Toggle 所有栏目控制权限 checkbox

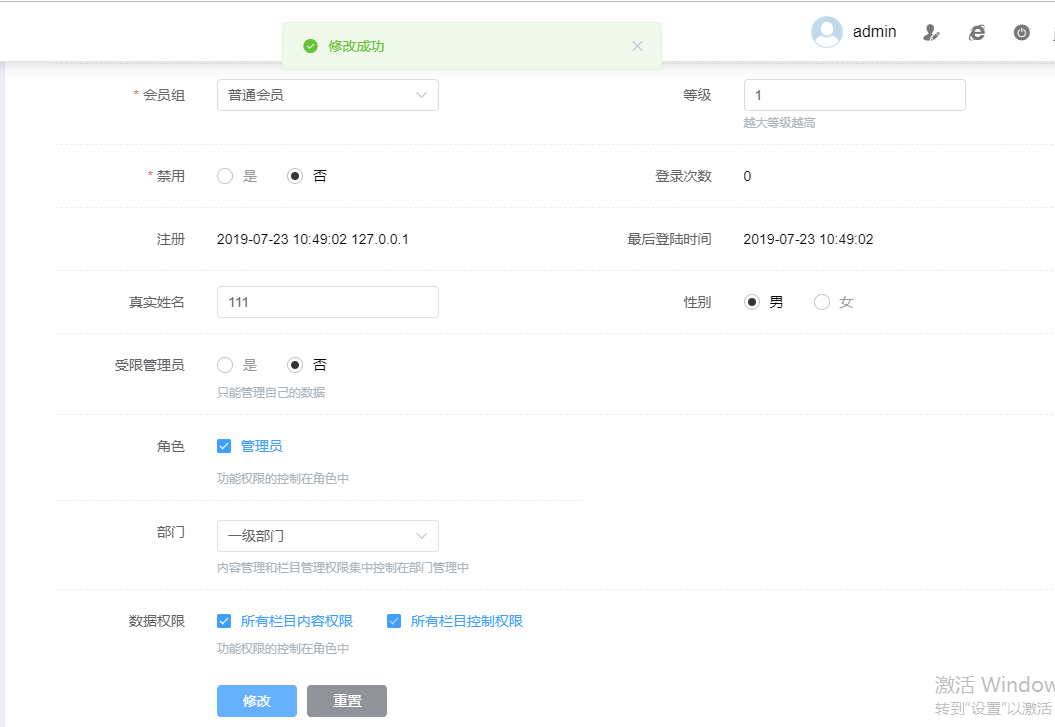pyautogui.click(x=394, y=621)
